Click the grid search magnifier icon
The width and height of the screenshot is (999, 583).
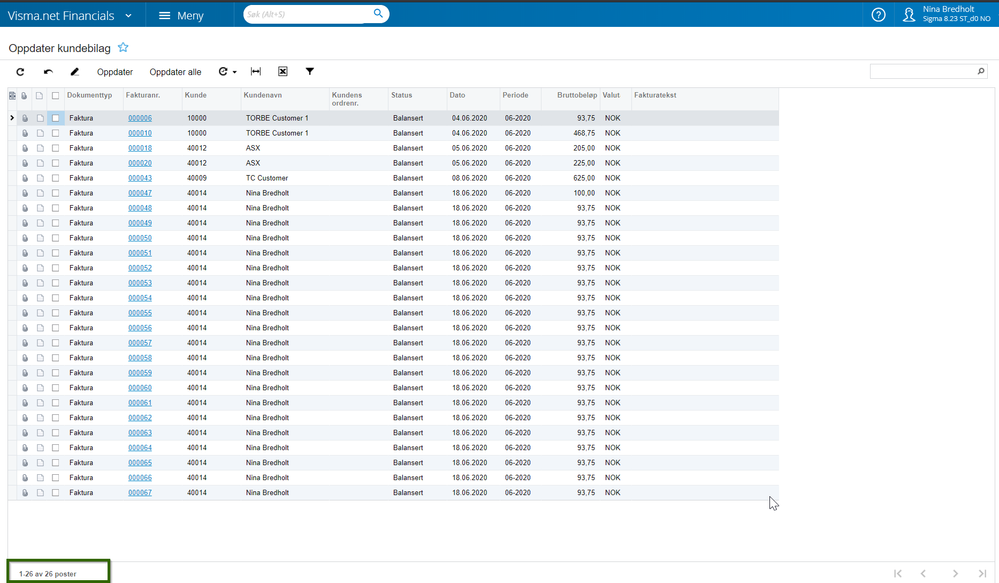click(x=981, y=71)
